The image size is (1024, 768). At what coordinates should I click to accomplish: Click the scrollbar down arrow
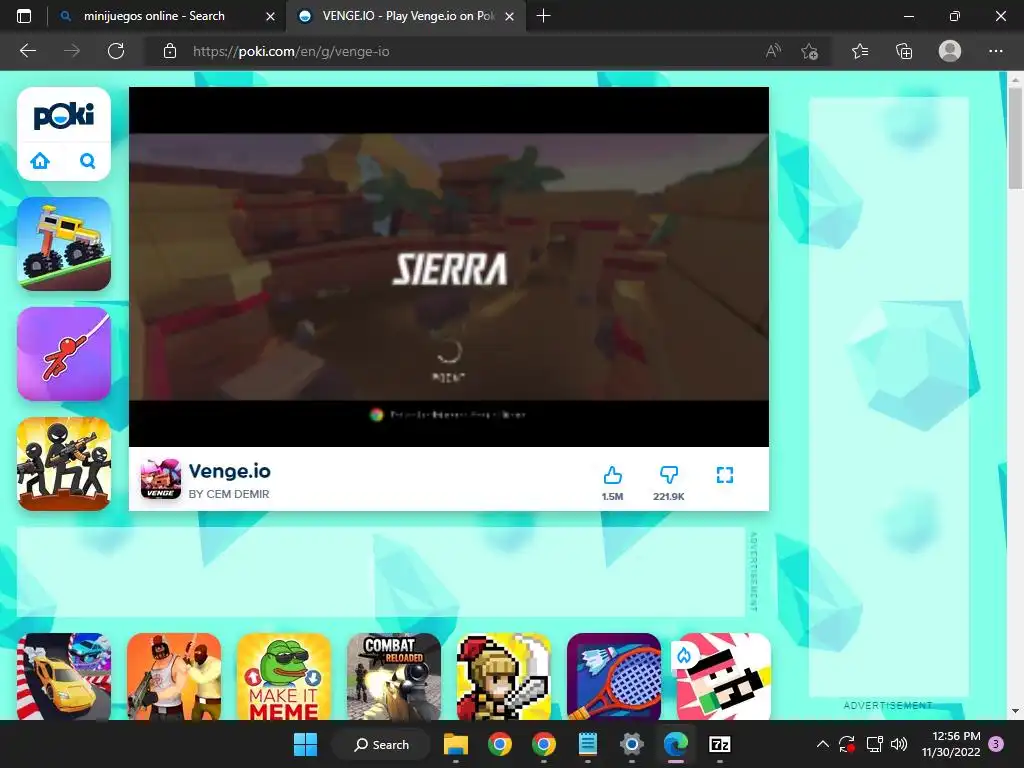tap(1015, 711)
